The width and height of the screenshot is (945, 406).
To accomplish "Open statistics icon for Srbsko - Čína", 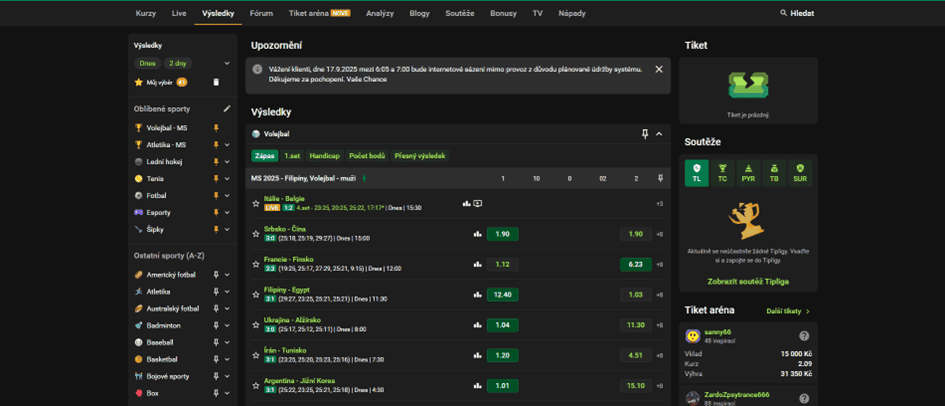I will [x=477, y=234].
